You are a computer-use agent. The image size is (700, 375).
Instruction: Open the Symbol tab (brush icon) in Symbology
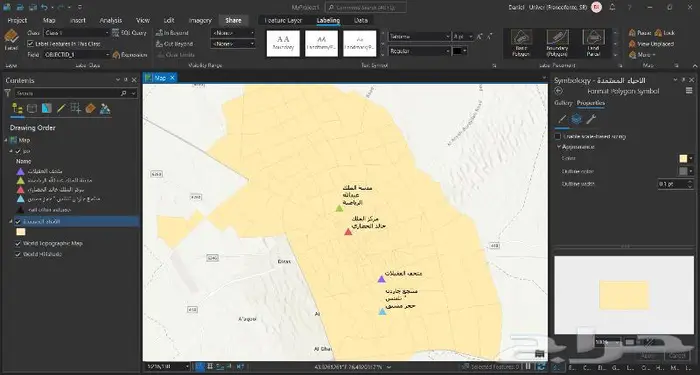(x=562, y=119)
